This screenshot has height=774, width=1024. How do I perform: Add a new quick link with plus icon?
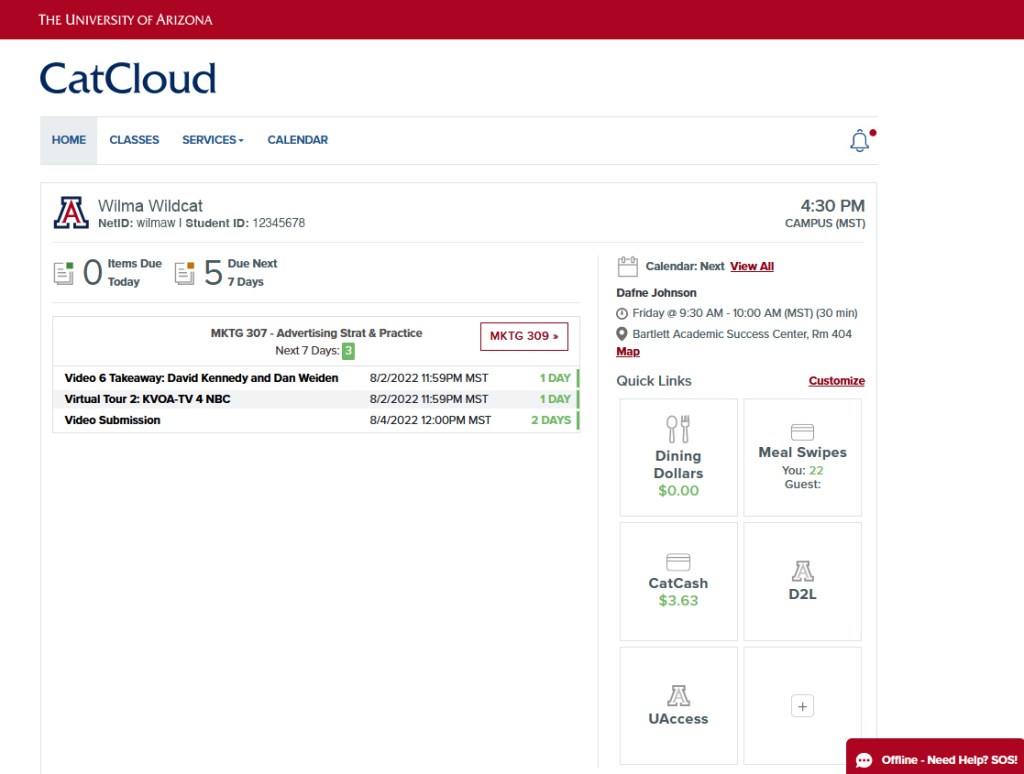(802, 706)
